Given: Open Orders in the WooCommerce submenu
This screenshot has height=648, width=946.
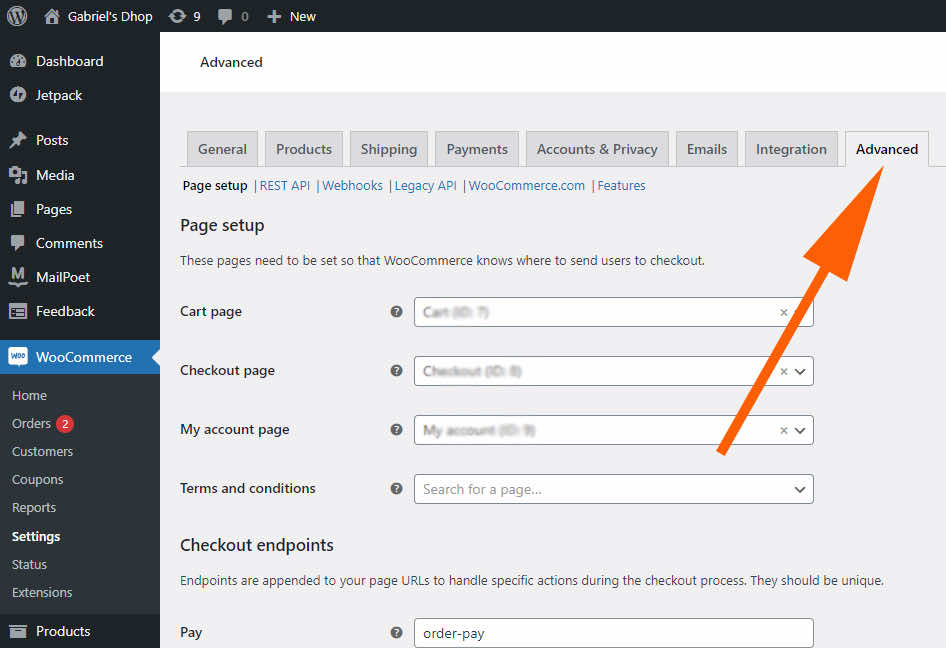Looking at the screenshot, I should [31, 424].
